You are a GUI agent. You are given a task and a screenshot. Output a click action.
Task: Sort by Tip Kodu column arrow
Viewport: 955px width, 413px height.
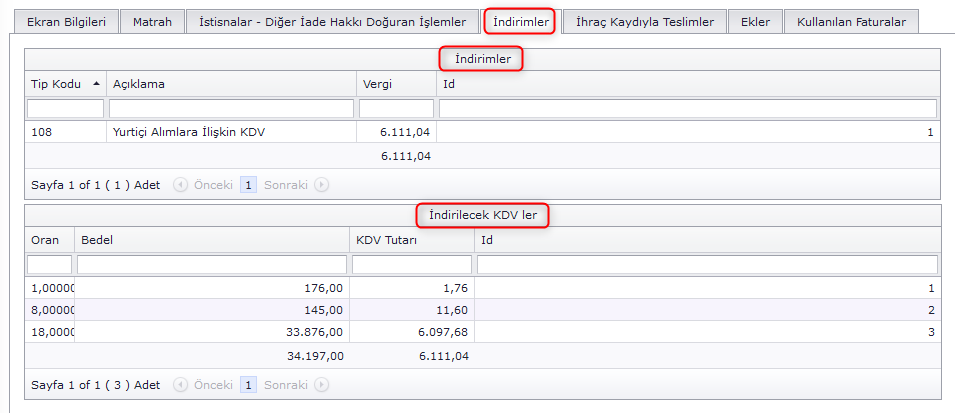(x=96, y=84)
